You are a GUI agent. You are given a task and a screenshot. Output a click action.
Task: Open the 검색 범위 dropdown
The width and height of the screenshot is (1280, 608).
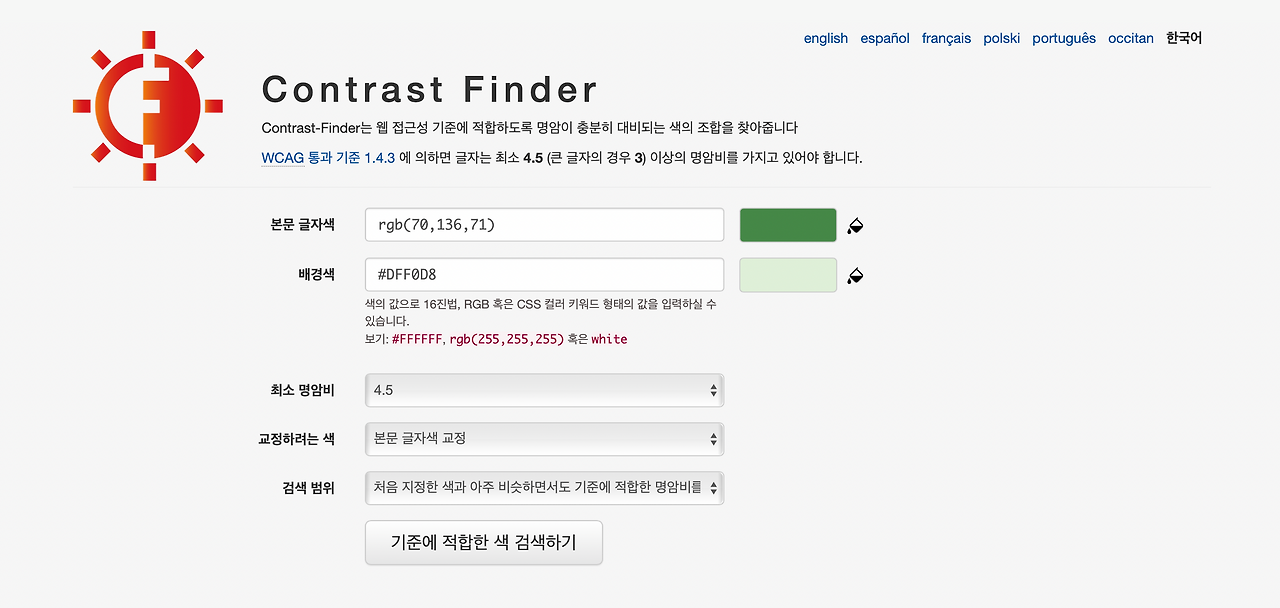(x=544, y=488)
